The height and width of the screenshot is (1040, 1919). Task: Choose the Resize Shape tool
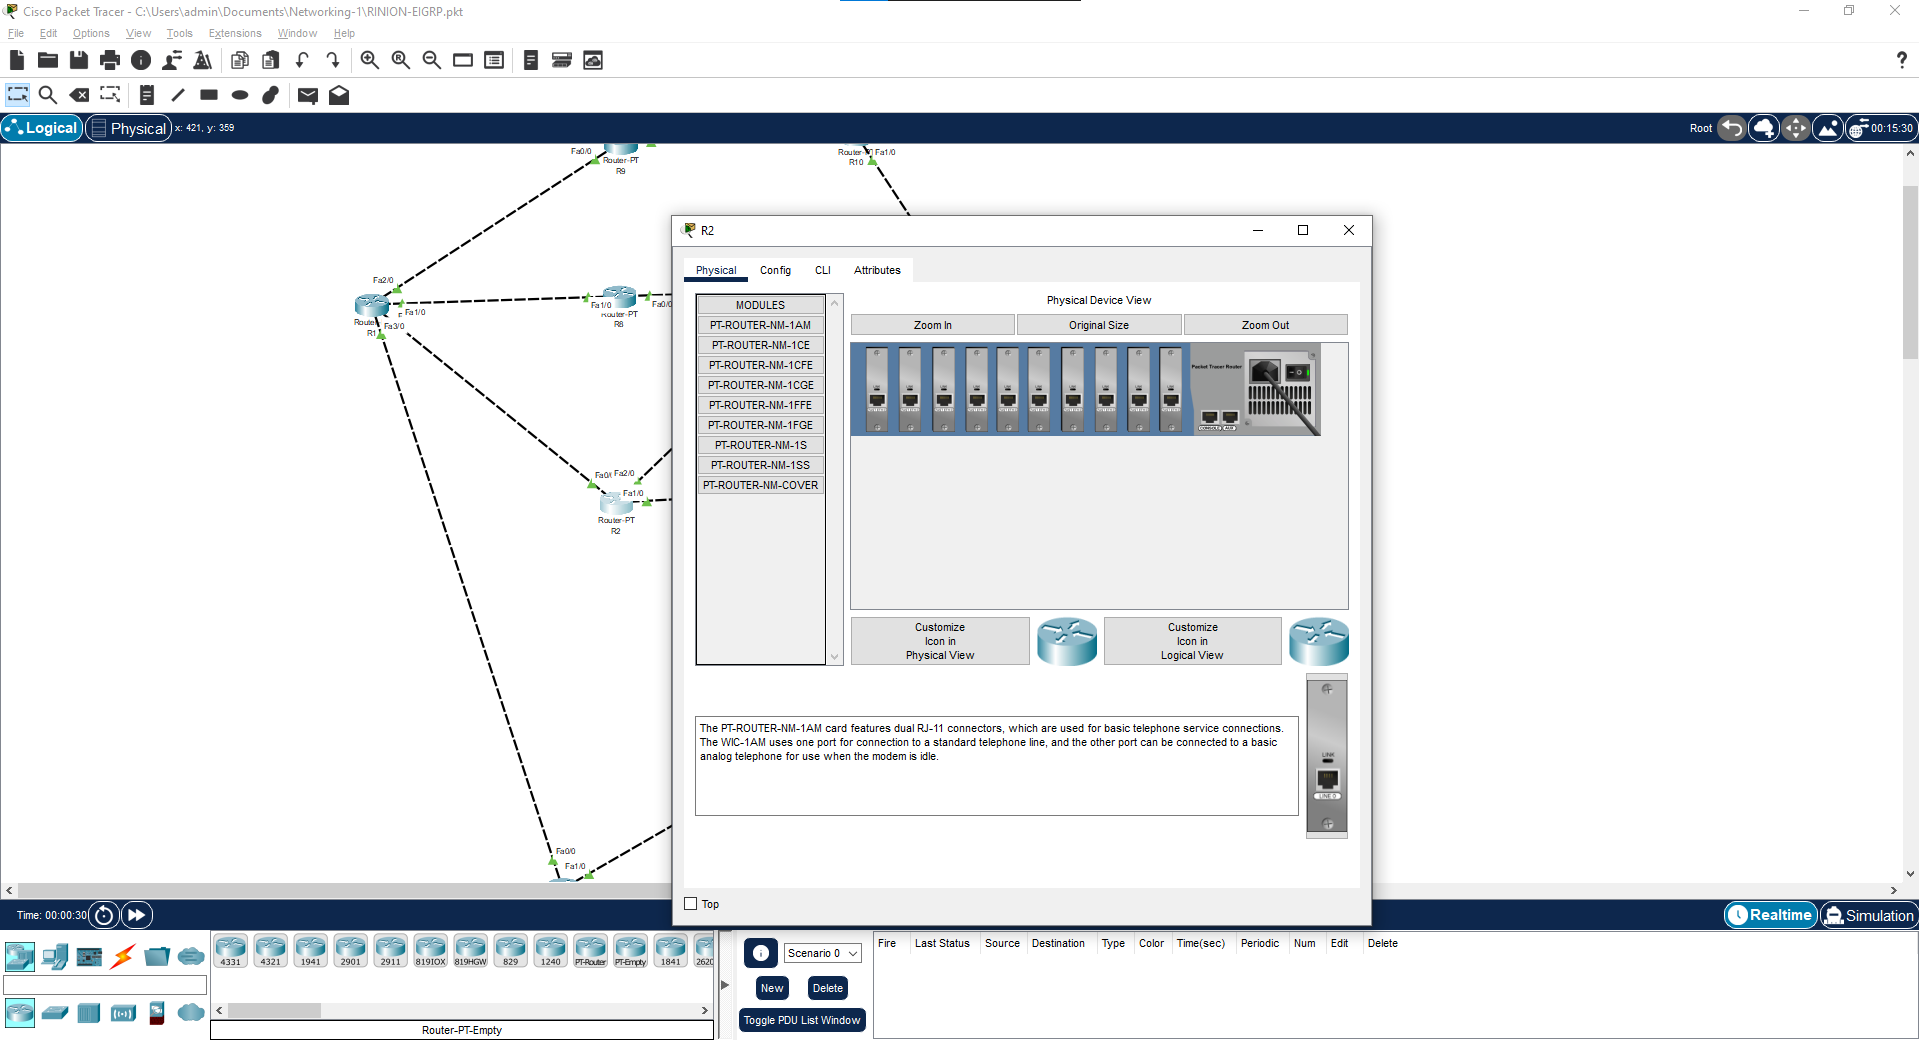pos(110,95)
